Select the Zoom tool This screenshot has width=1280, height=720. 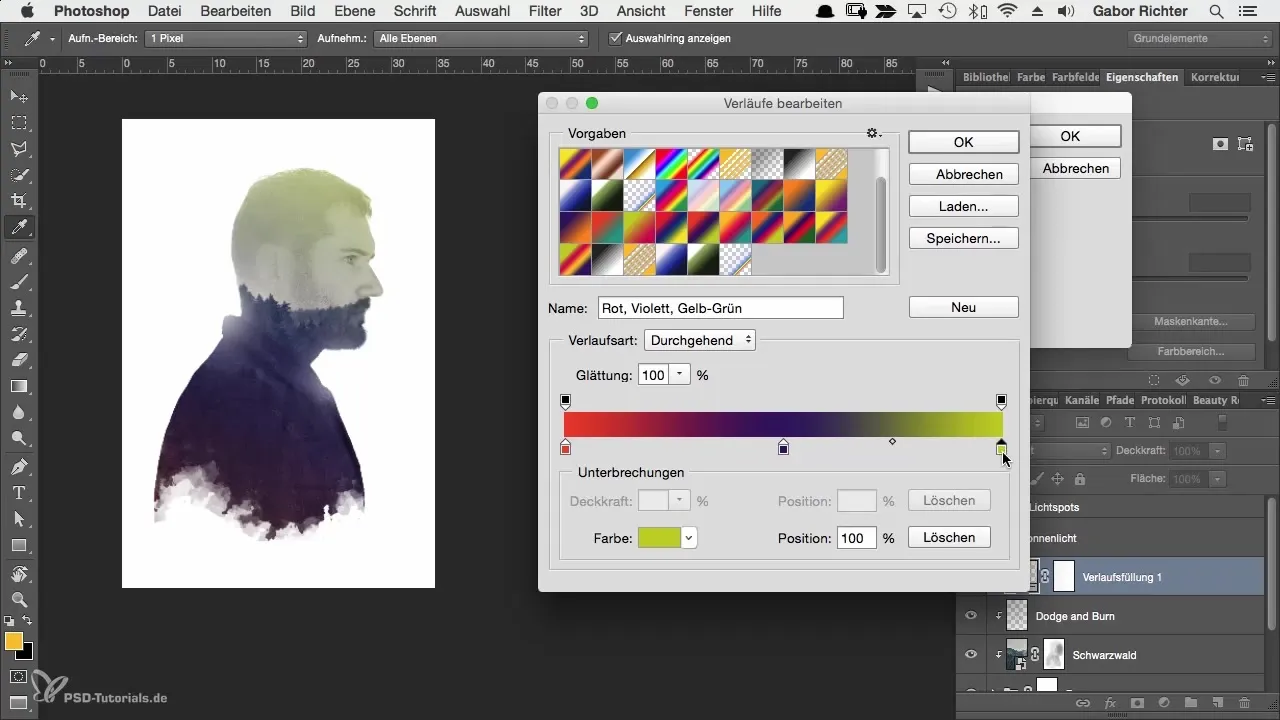click(x=19, y=600)
